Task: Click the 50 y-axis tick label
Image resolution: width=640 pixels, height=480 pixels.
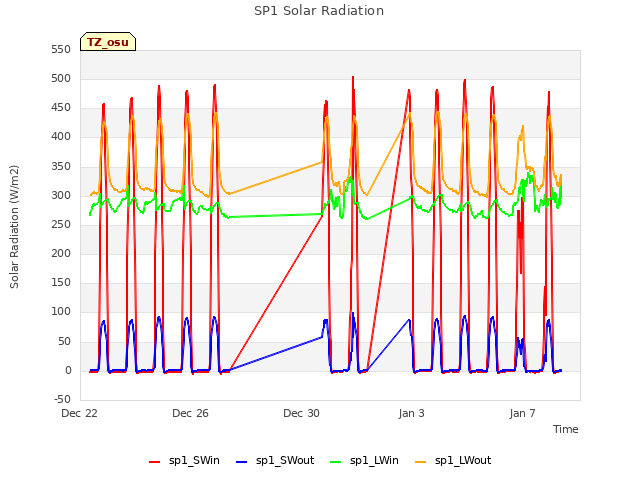Action: coord(64,342)
